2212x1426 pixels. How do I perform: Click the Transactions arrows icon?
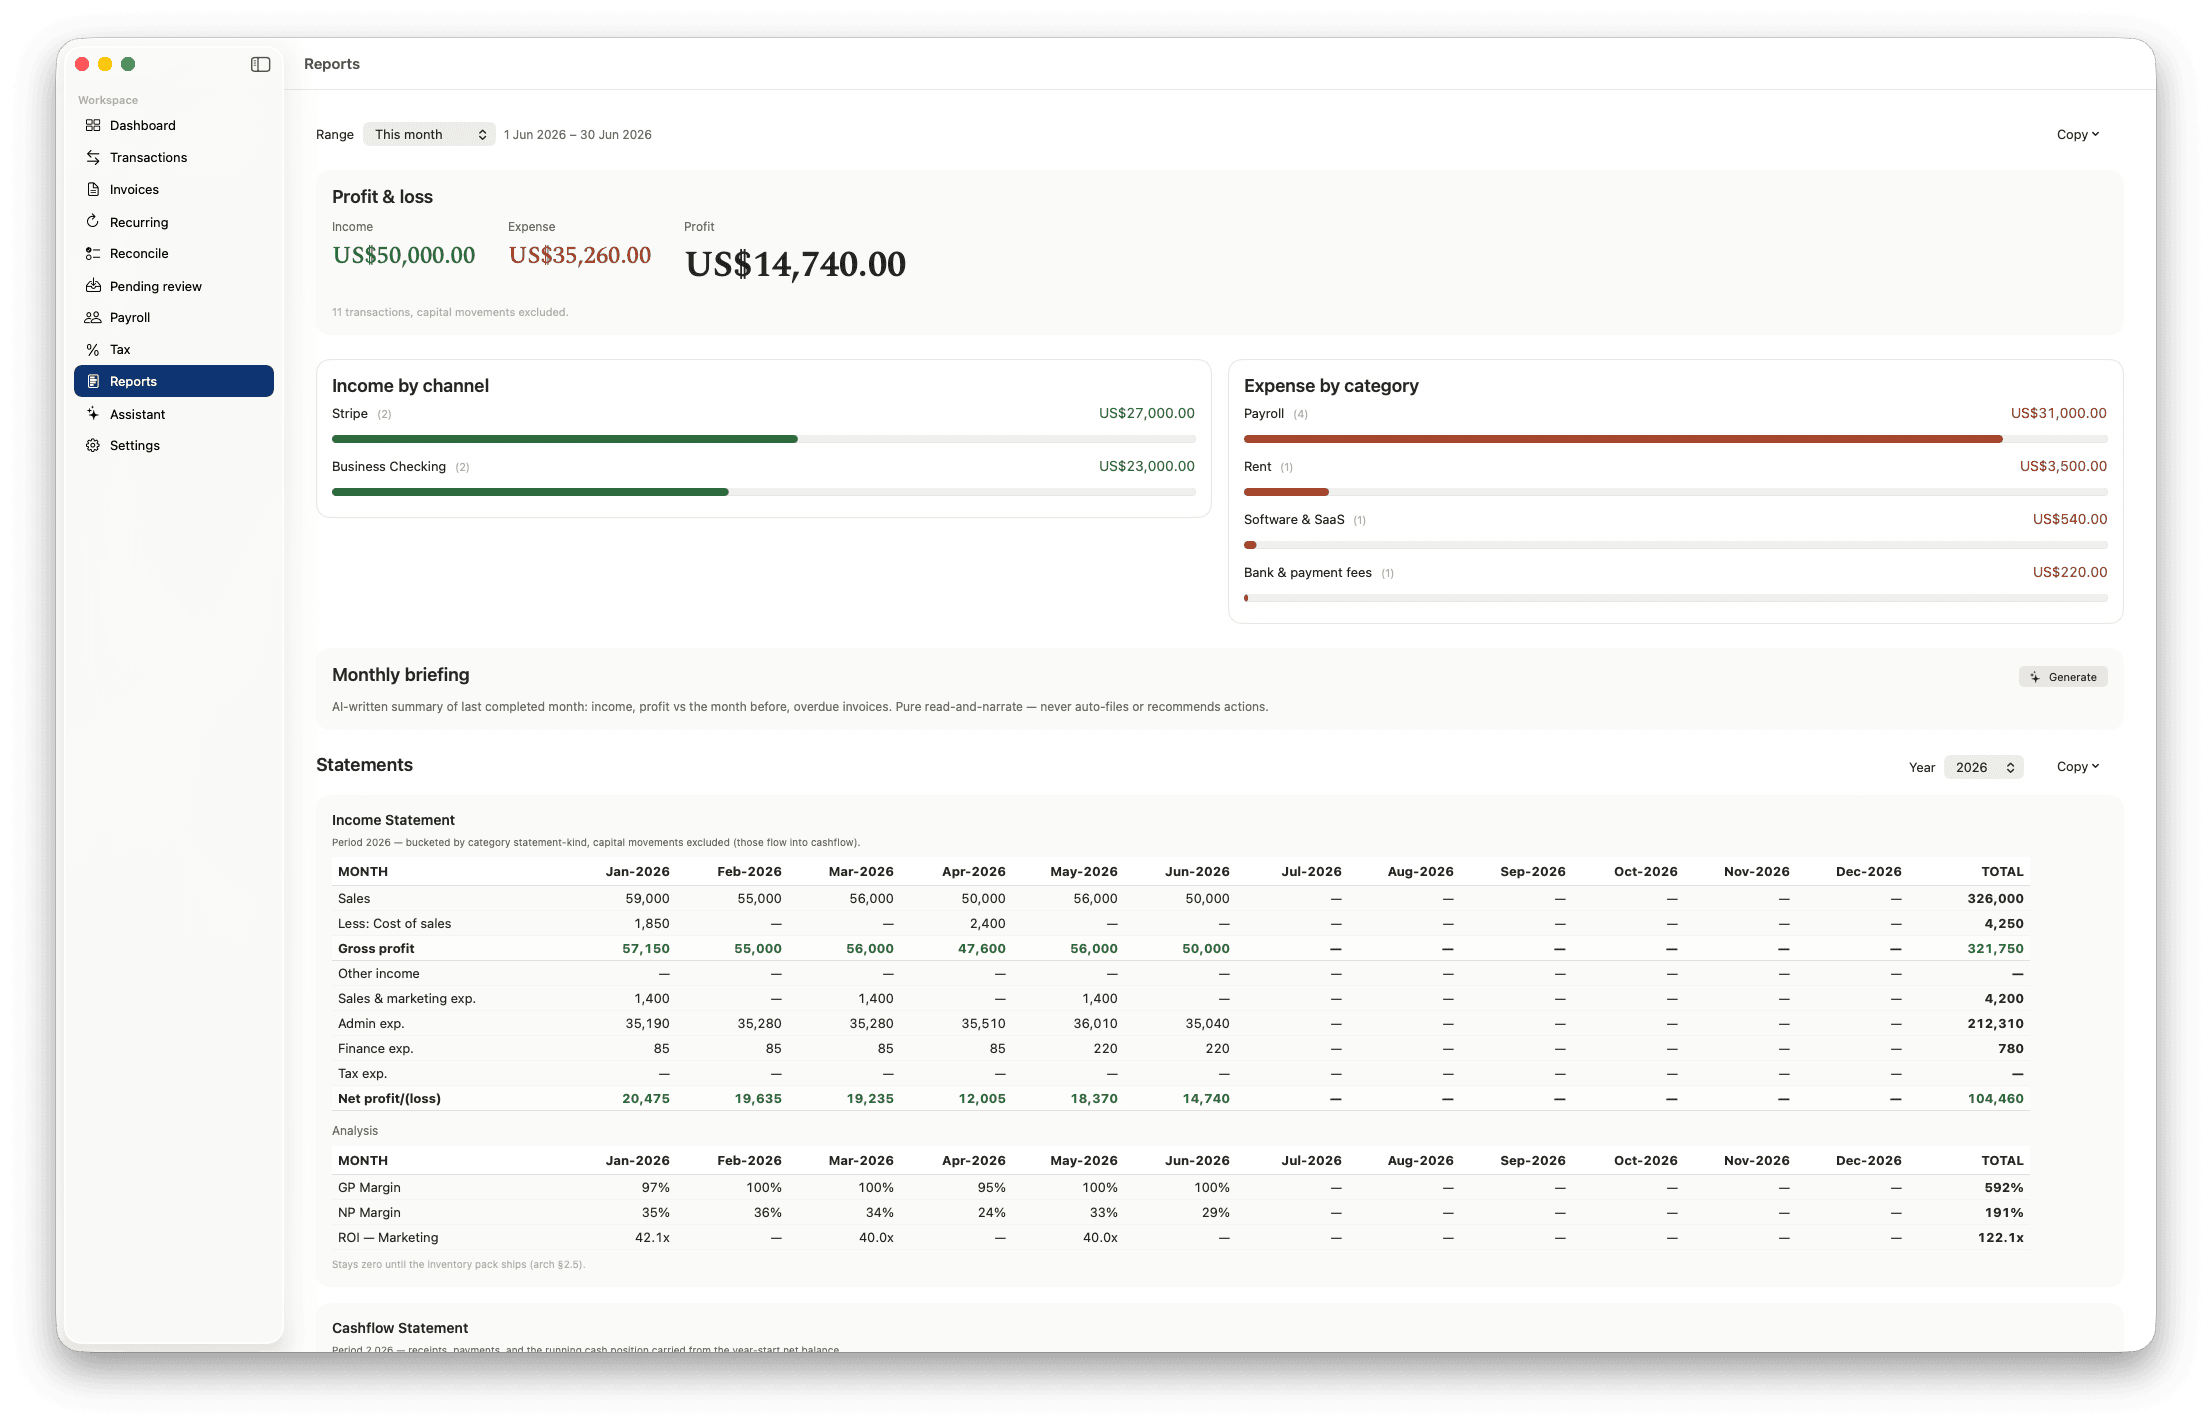point(93,157)
